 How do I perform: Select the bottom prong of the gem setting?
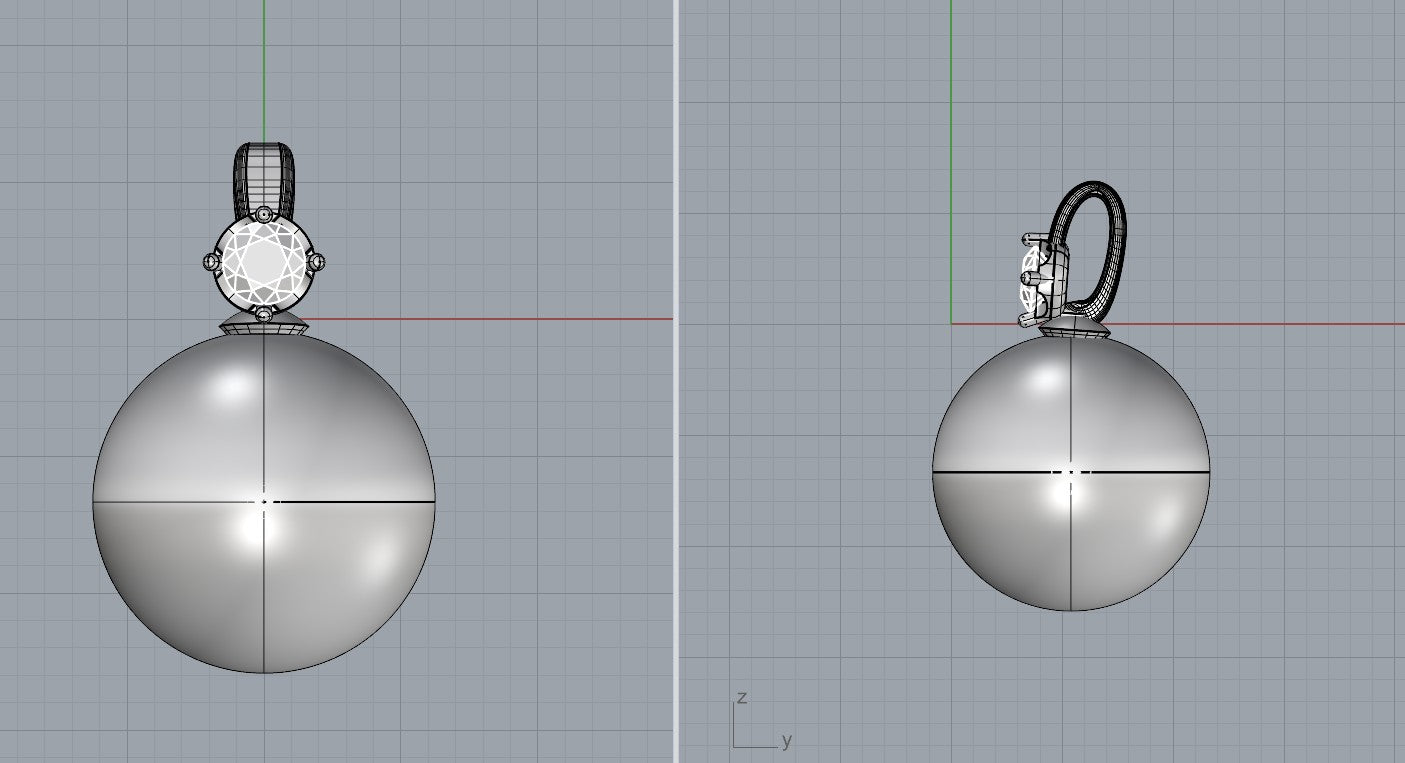pyautogui.click(x=263, y=315)
